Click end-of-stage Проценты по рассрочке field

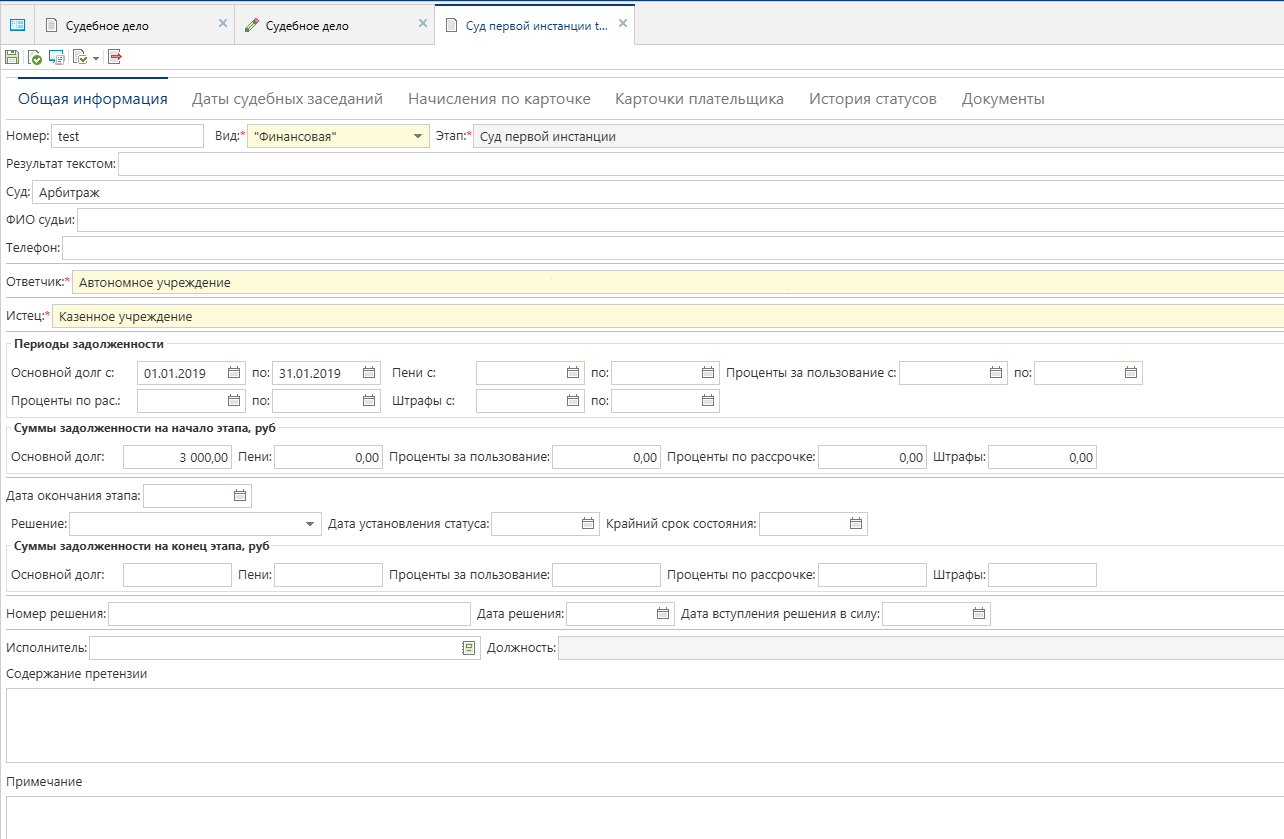point(873,575)
